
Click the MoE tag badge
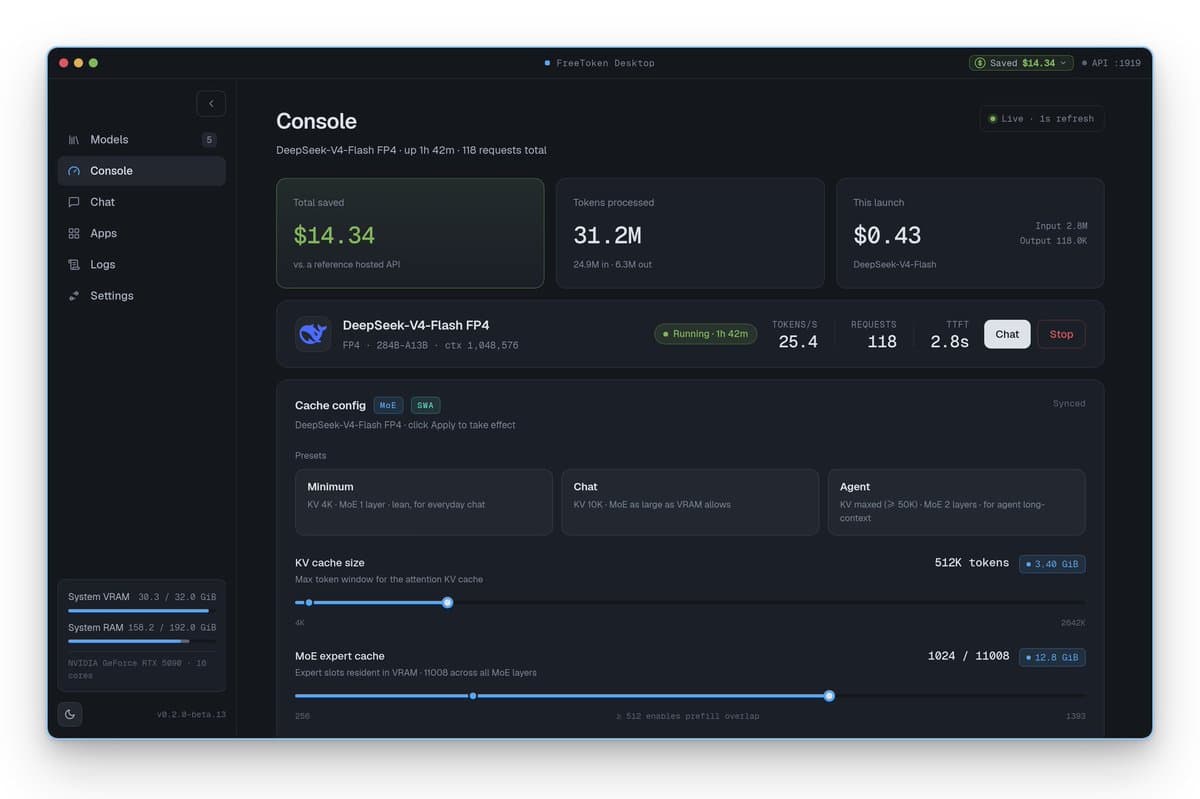(388, 405)
